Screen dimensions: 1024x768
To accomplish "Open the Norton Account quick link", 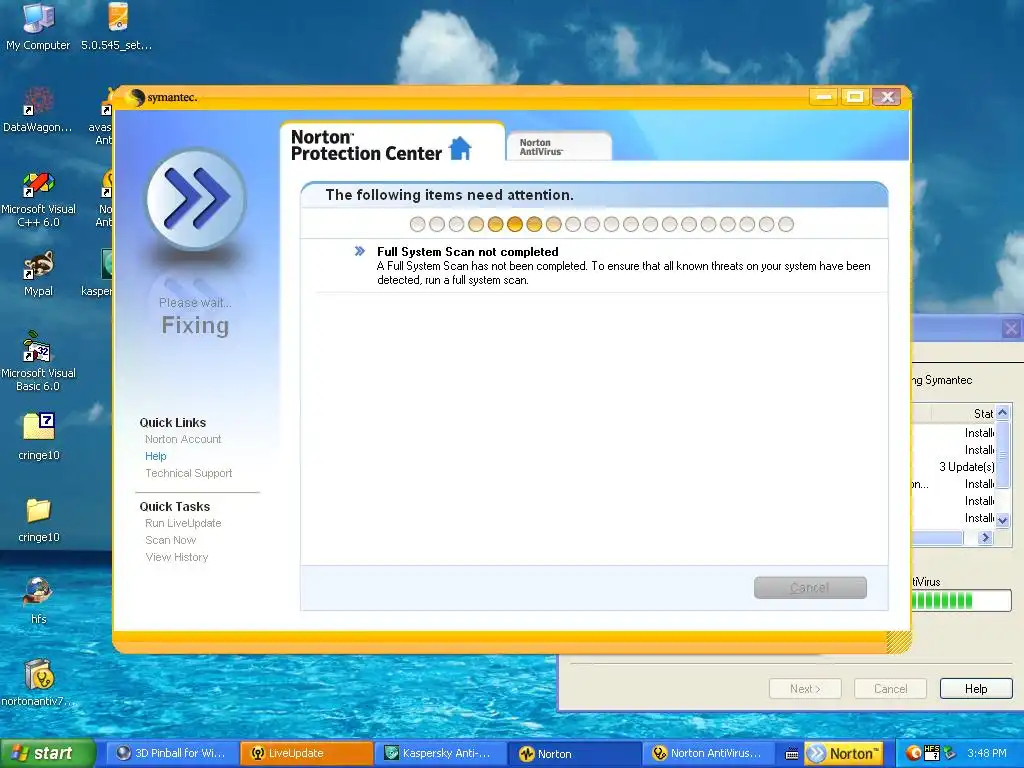I will click(183, 440).
